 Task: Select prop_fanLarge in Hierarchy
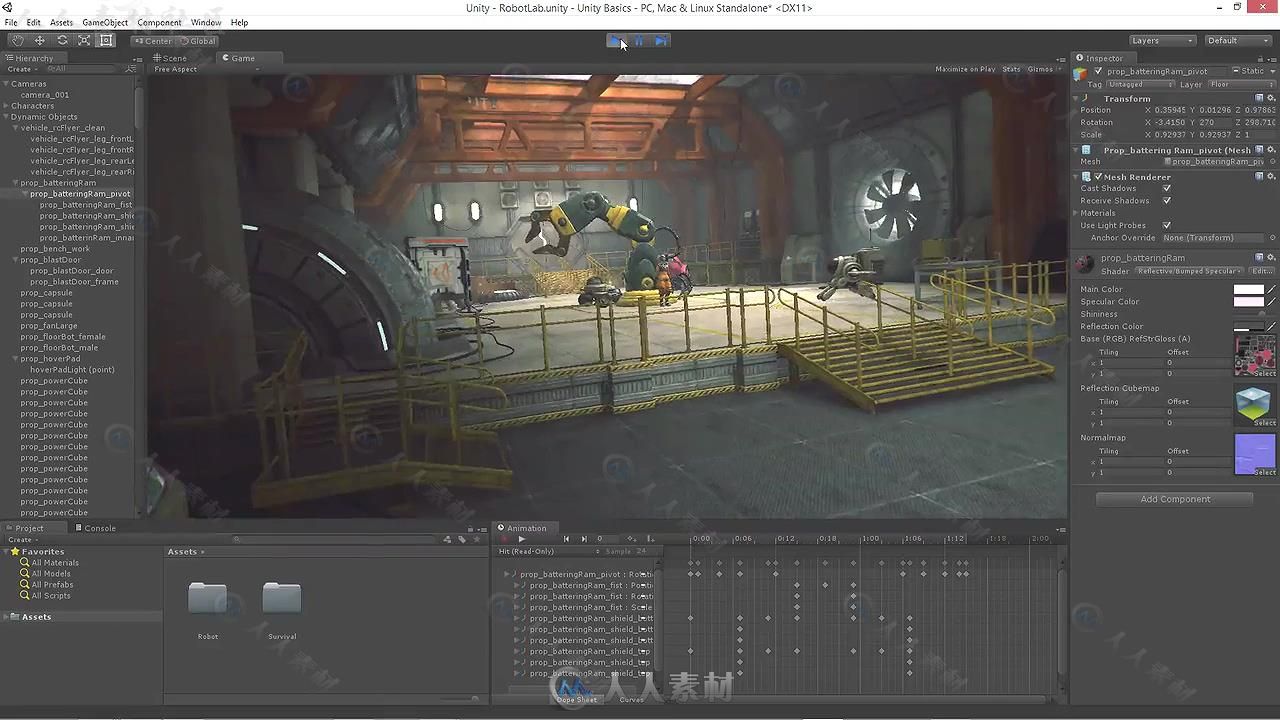point(49,326)
